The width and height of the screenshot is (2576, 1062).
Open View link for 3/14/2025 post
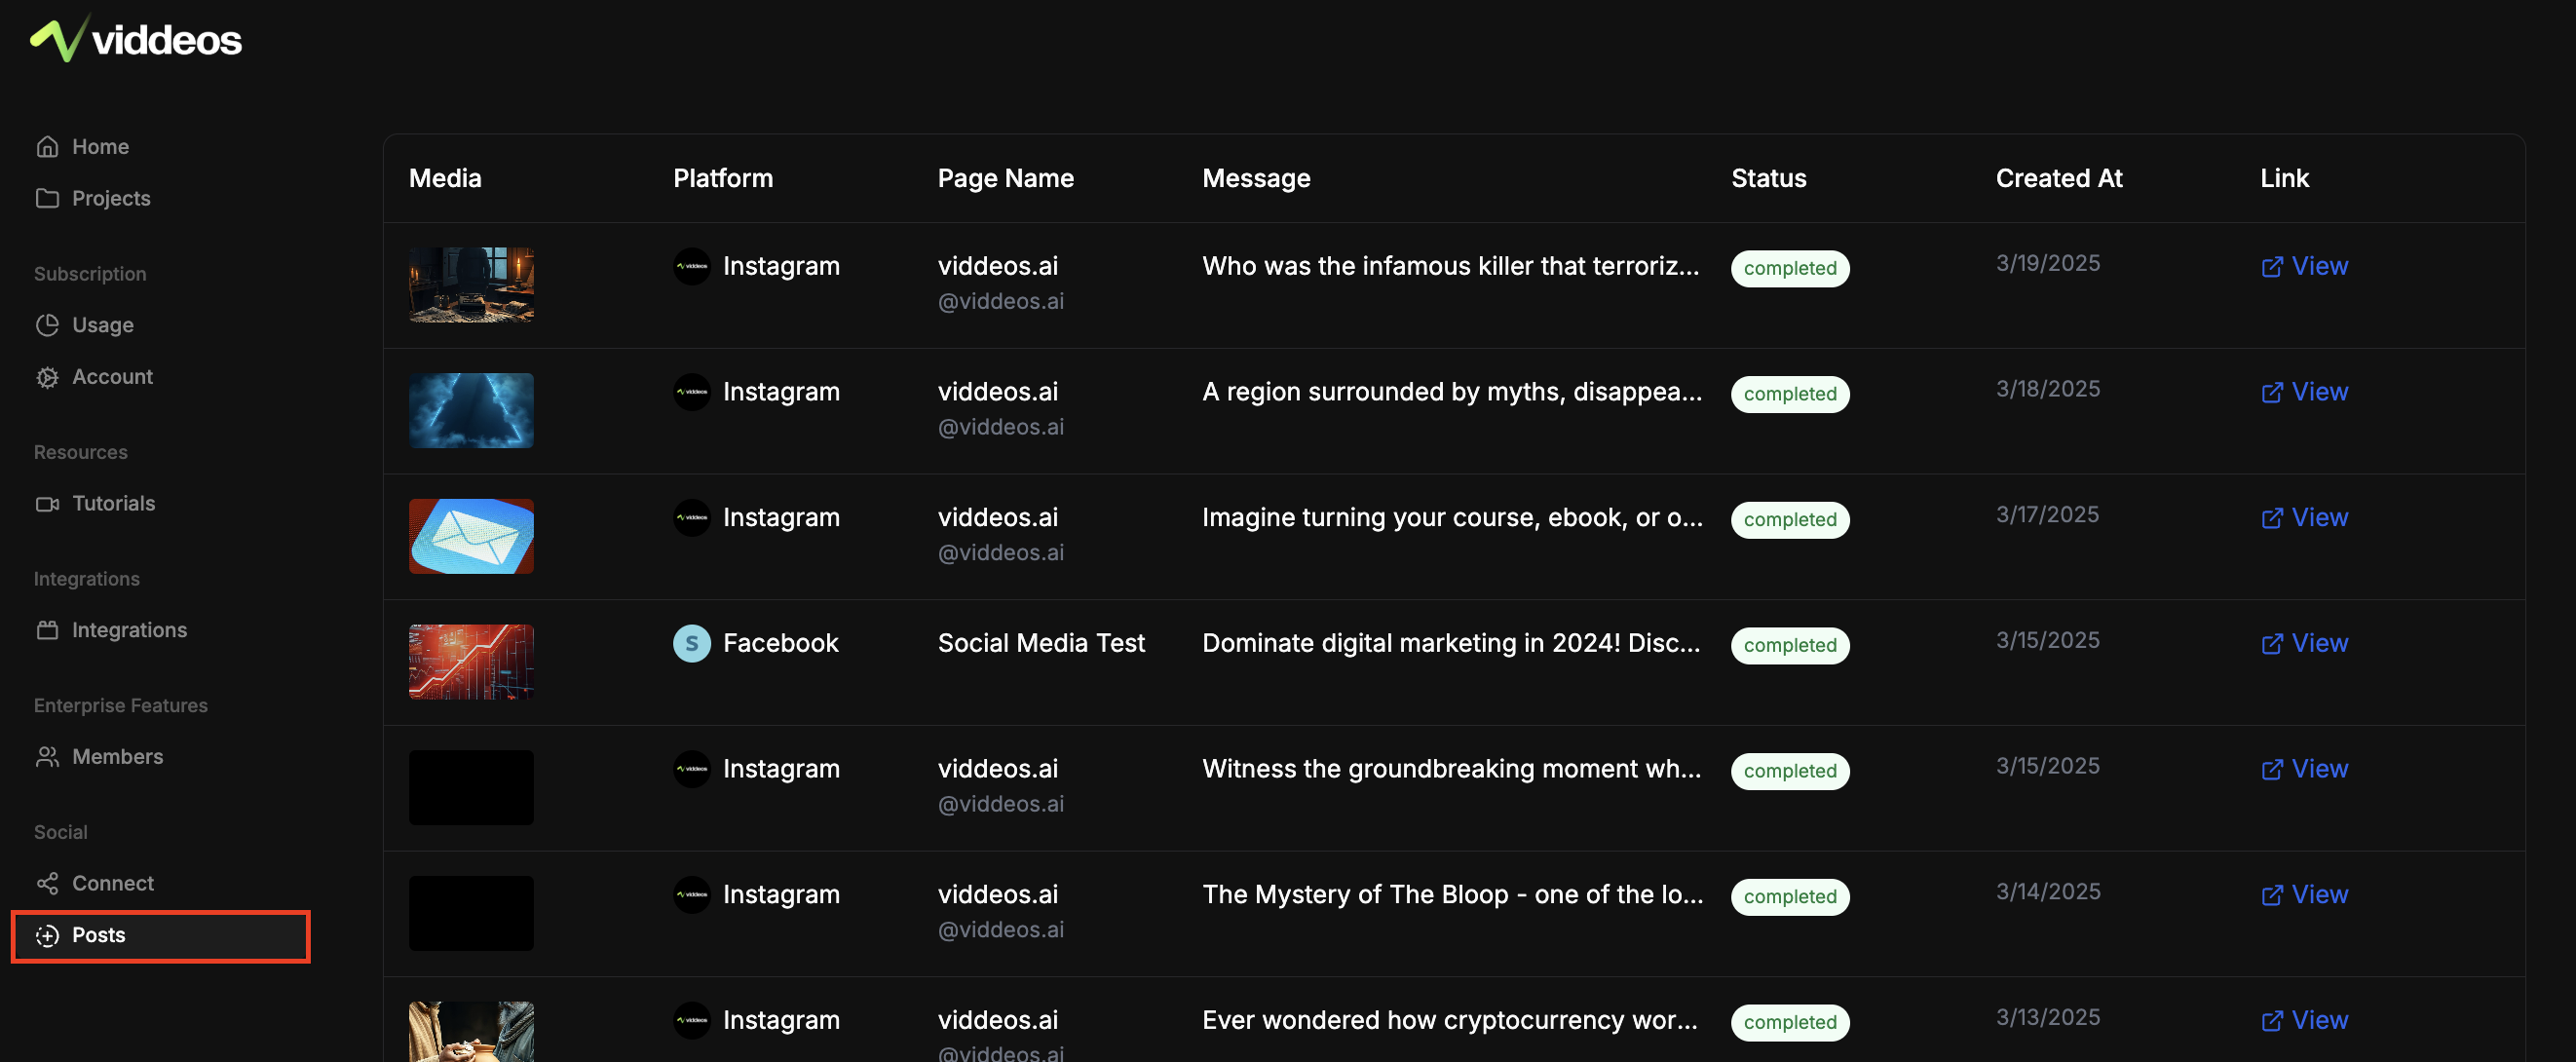[x=2304, y=895]
